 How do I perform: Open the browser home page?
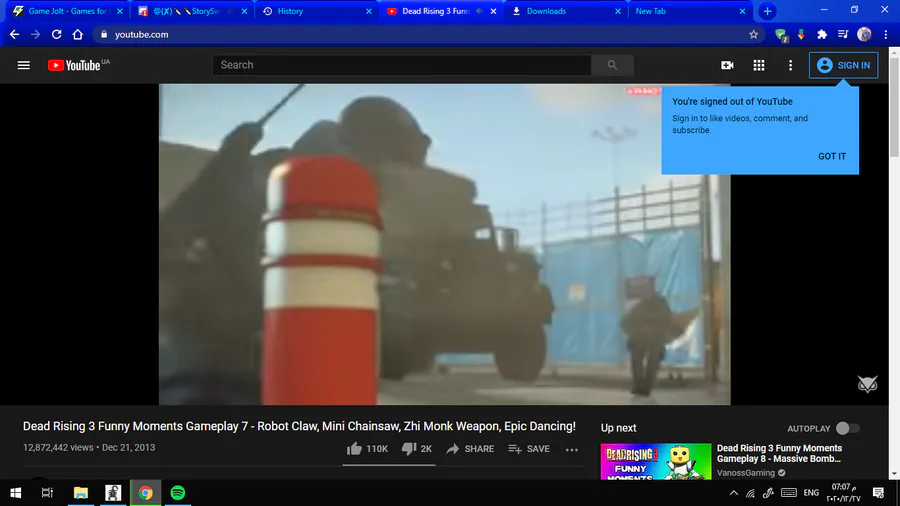[77, 34]
